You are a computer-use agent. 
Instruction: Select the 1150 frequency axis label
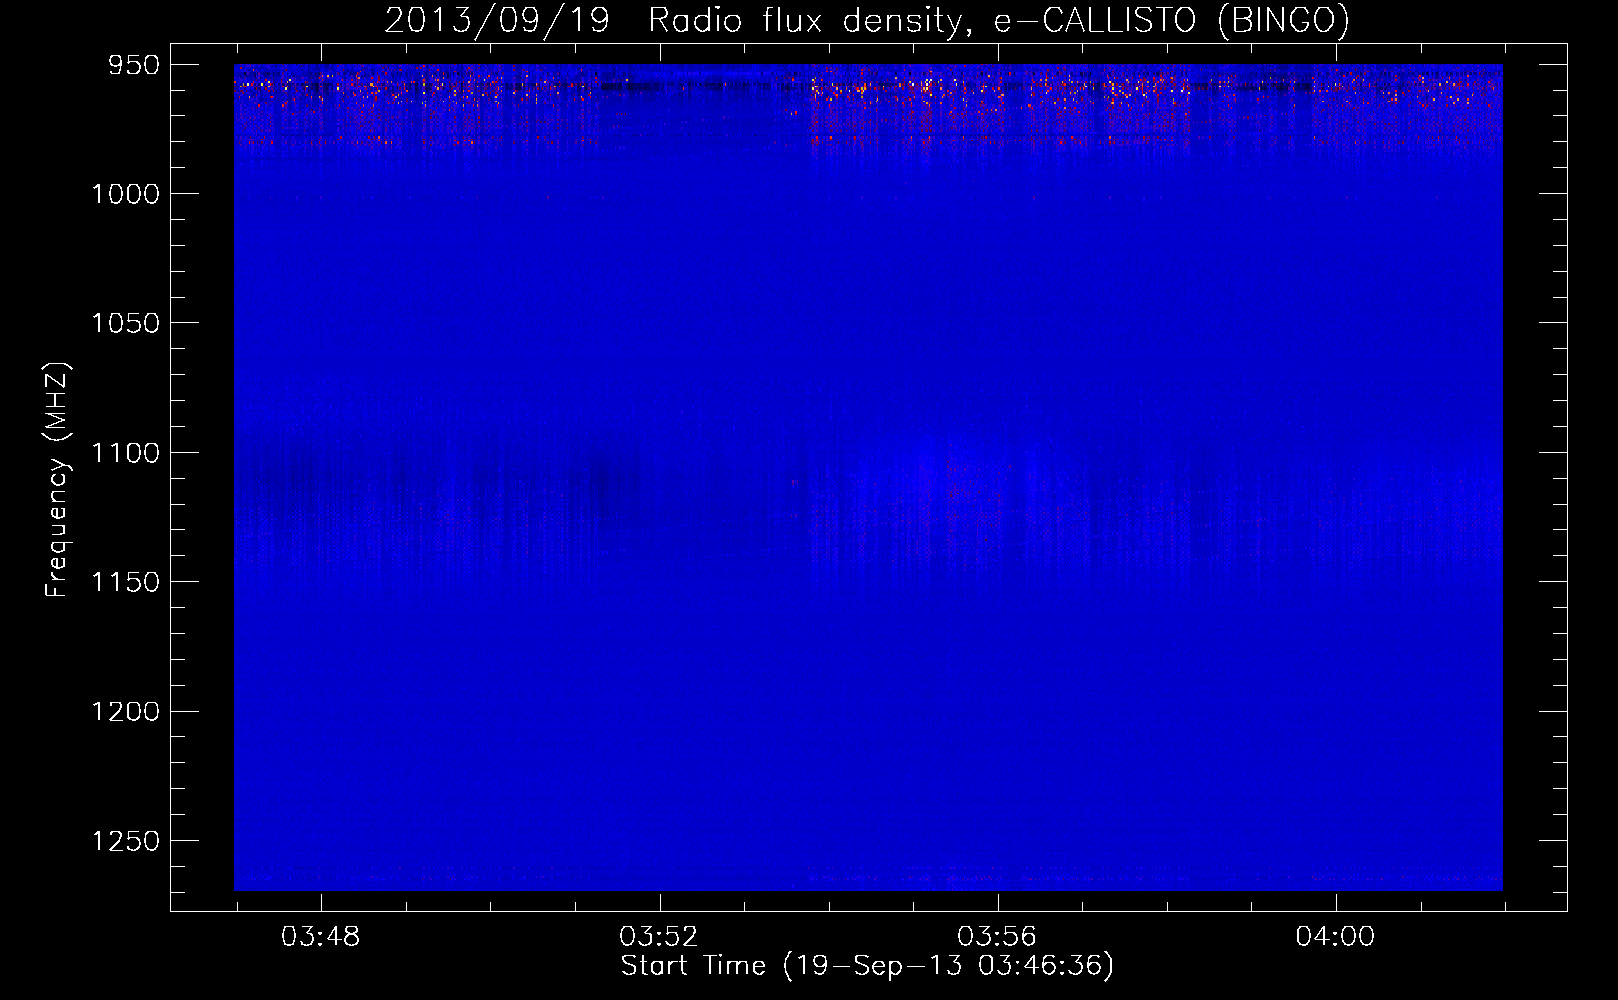(125, 582)
